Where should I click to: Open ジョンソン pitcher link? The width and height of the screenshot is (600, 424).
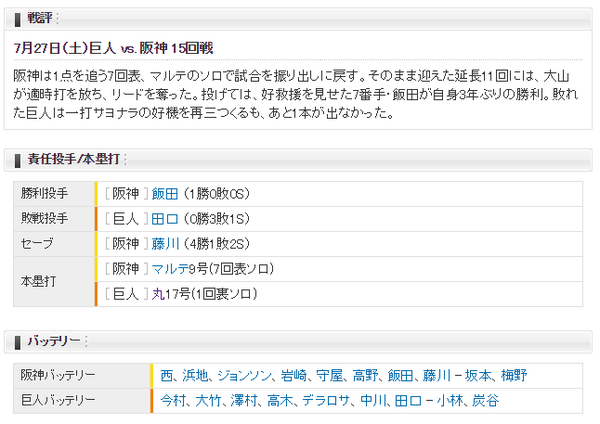pyautogui.click(x=245, y=375)
